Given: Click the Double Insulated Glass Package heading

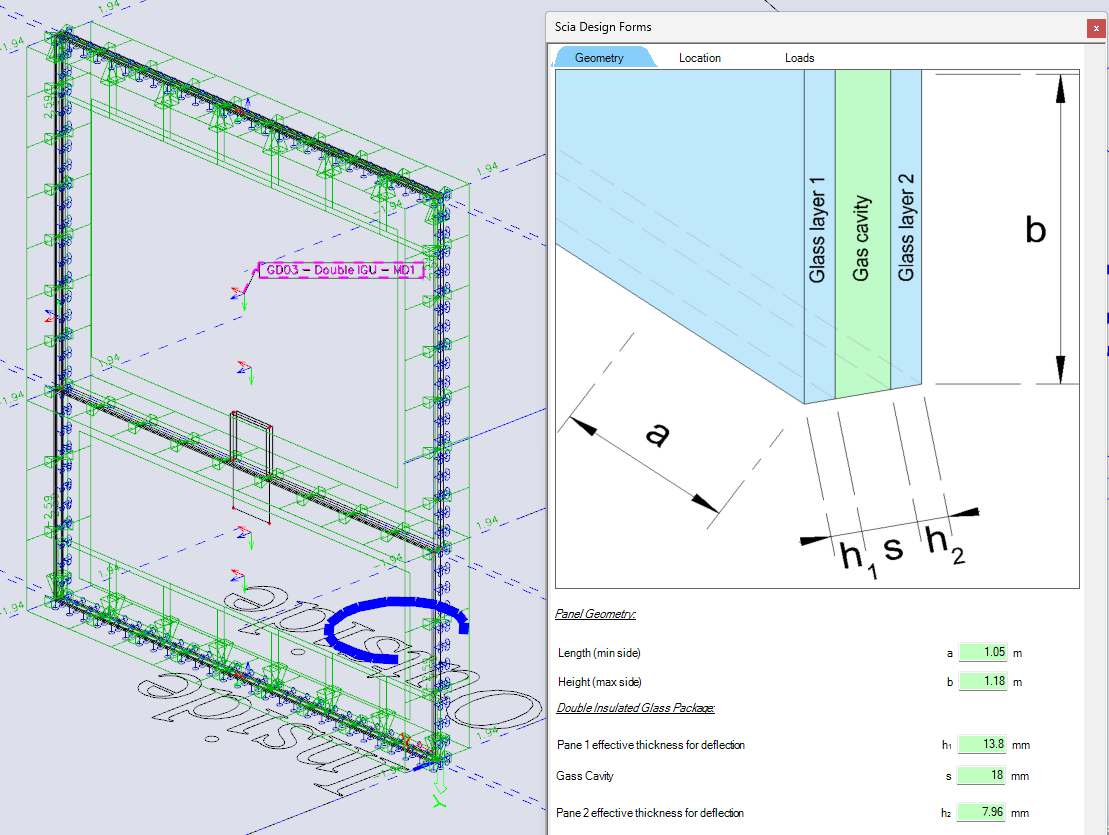Looking at the screenshot, I should (634, 707).
